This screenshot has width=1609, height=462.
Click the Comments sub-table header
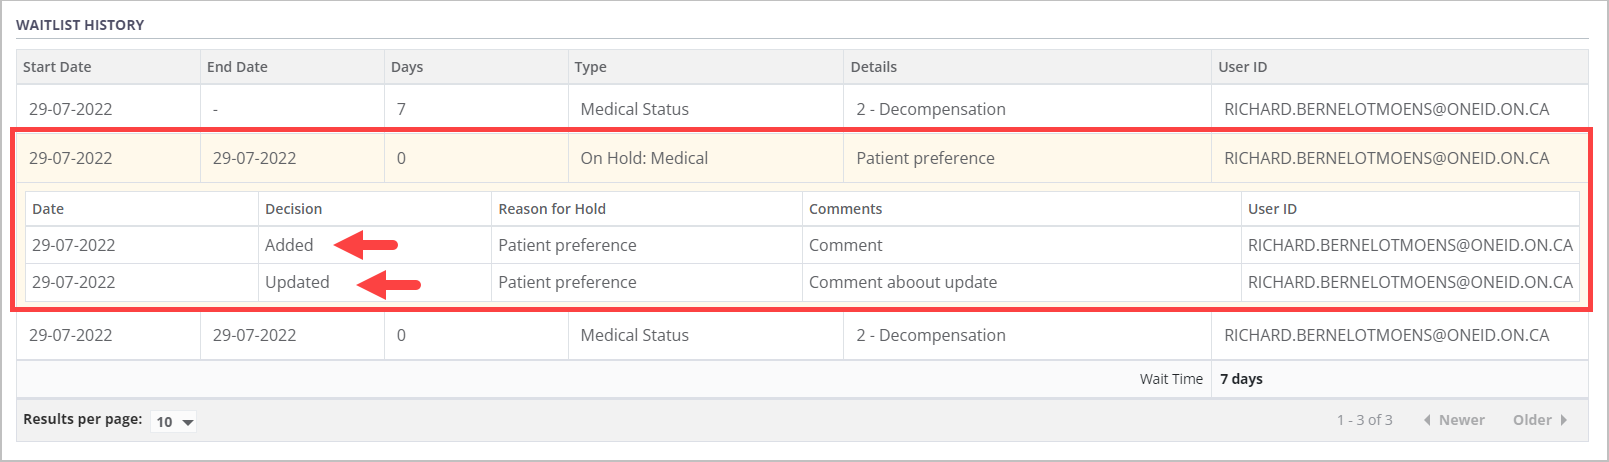coord(845,209)
